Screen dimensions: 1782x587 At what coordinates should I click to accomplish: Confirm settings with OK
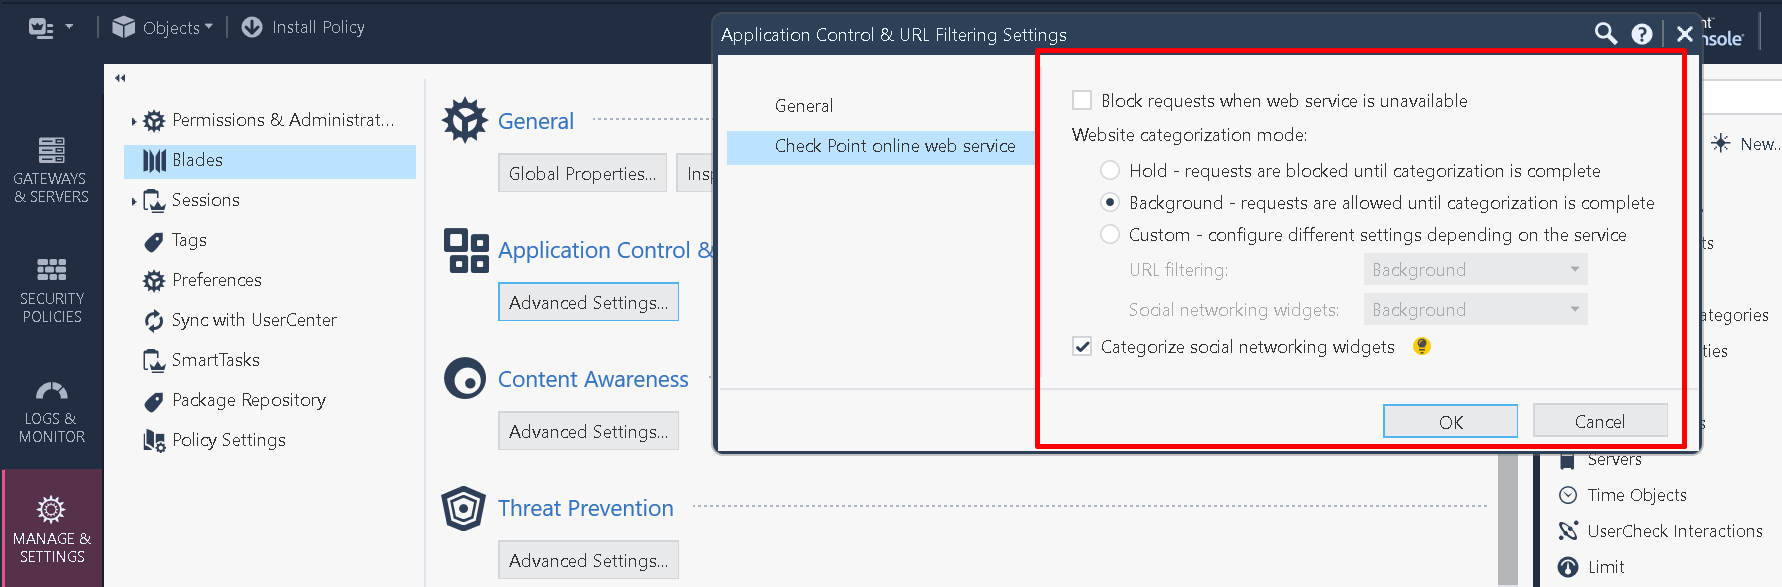(x=1450, y=420)
